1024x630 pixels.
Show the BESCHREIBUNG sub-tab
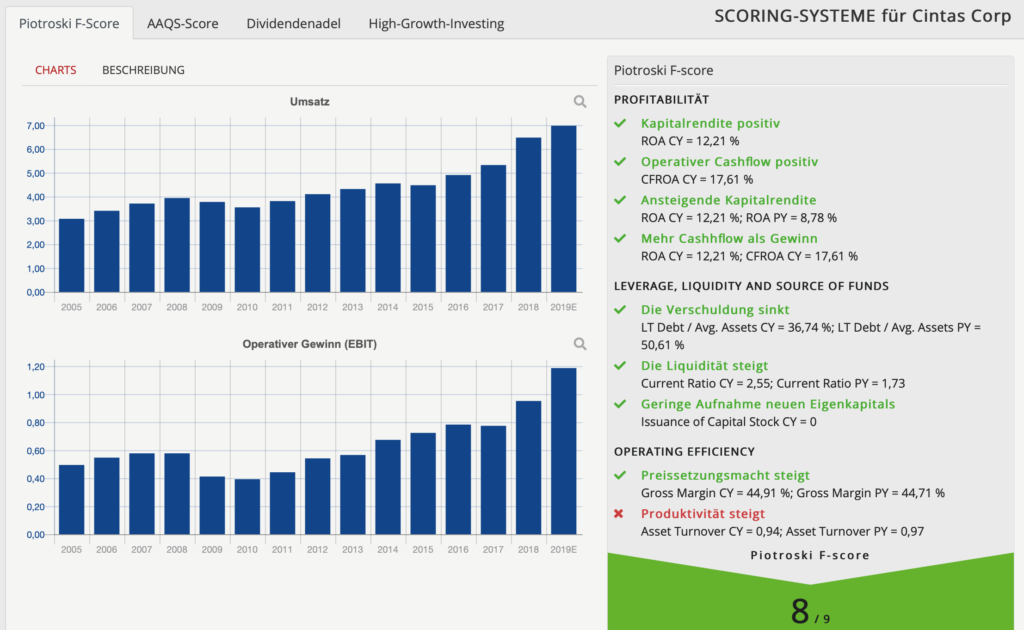coord(143,70)
